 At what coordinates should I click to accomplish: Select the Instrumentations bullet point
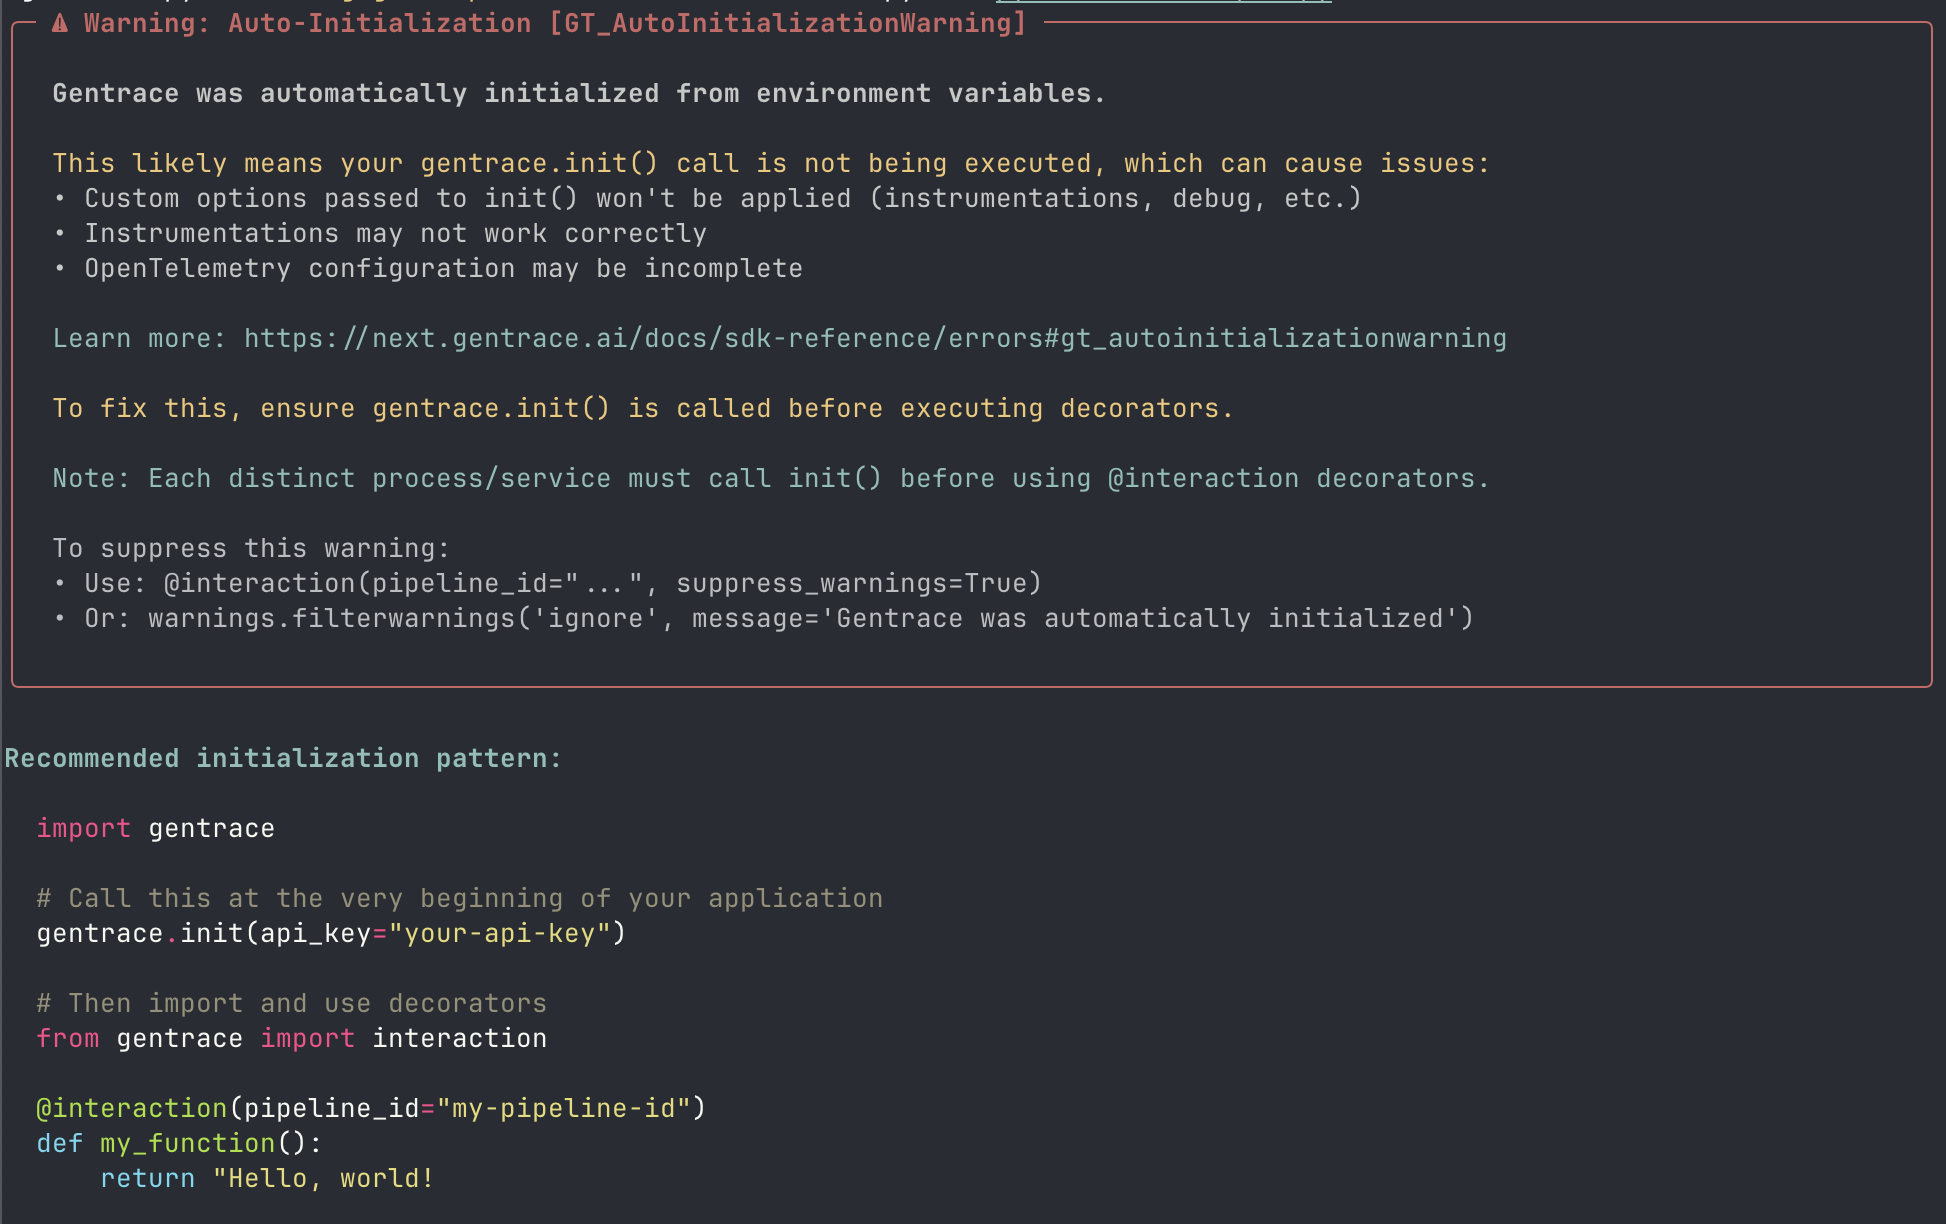tap(396, 233)
